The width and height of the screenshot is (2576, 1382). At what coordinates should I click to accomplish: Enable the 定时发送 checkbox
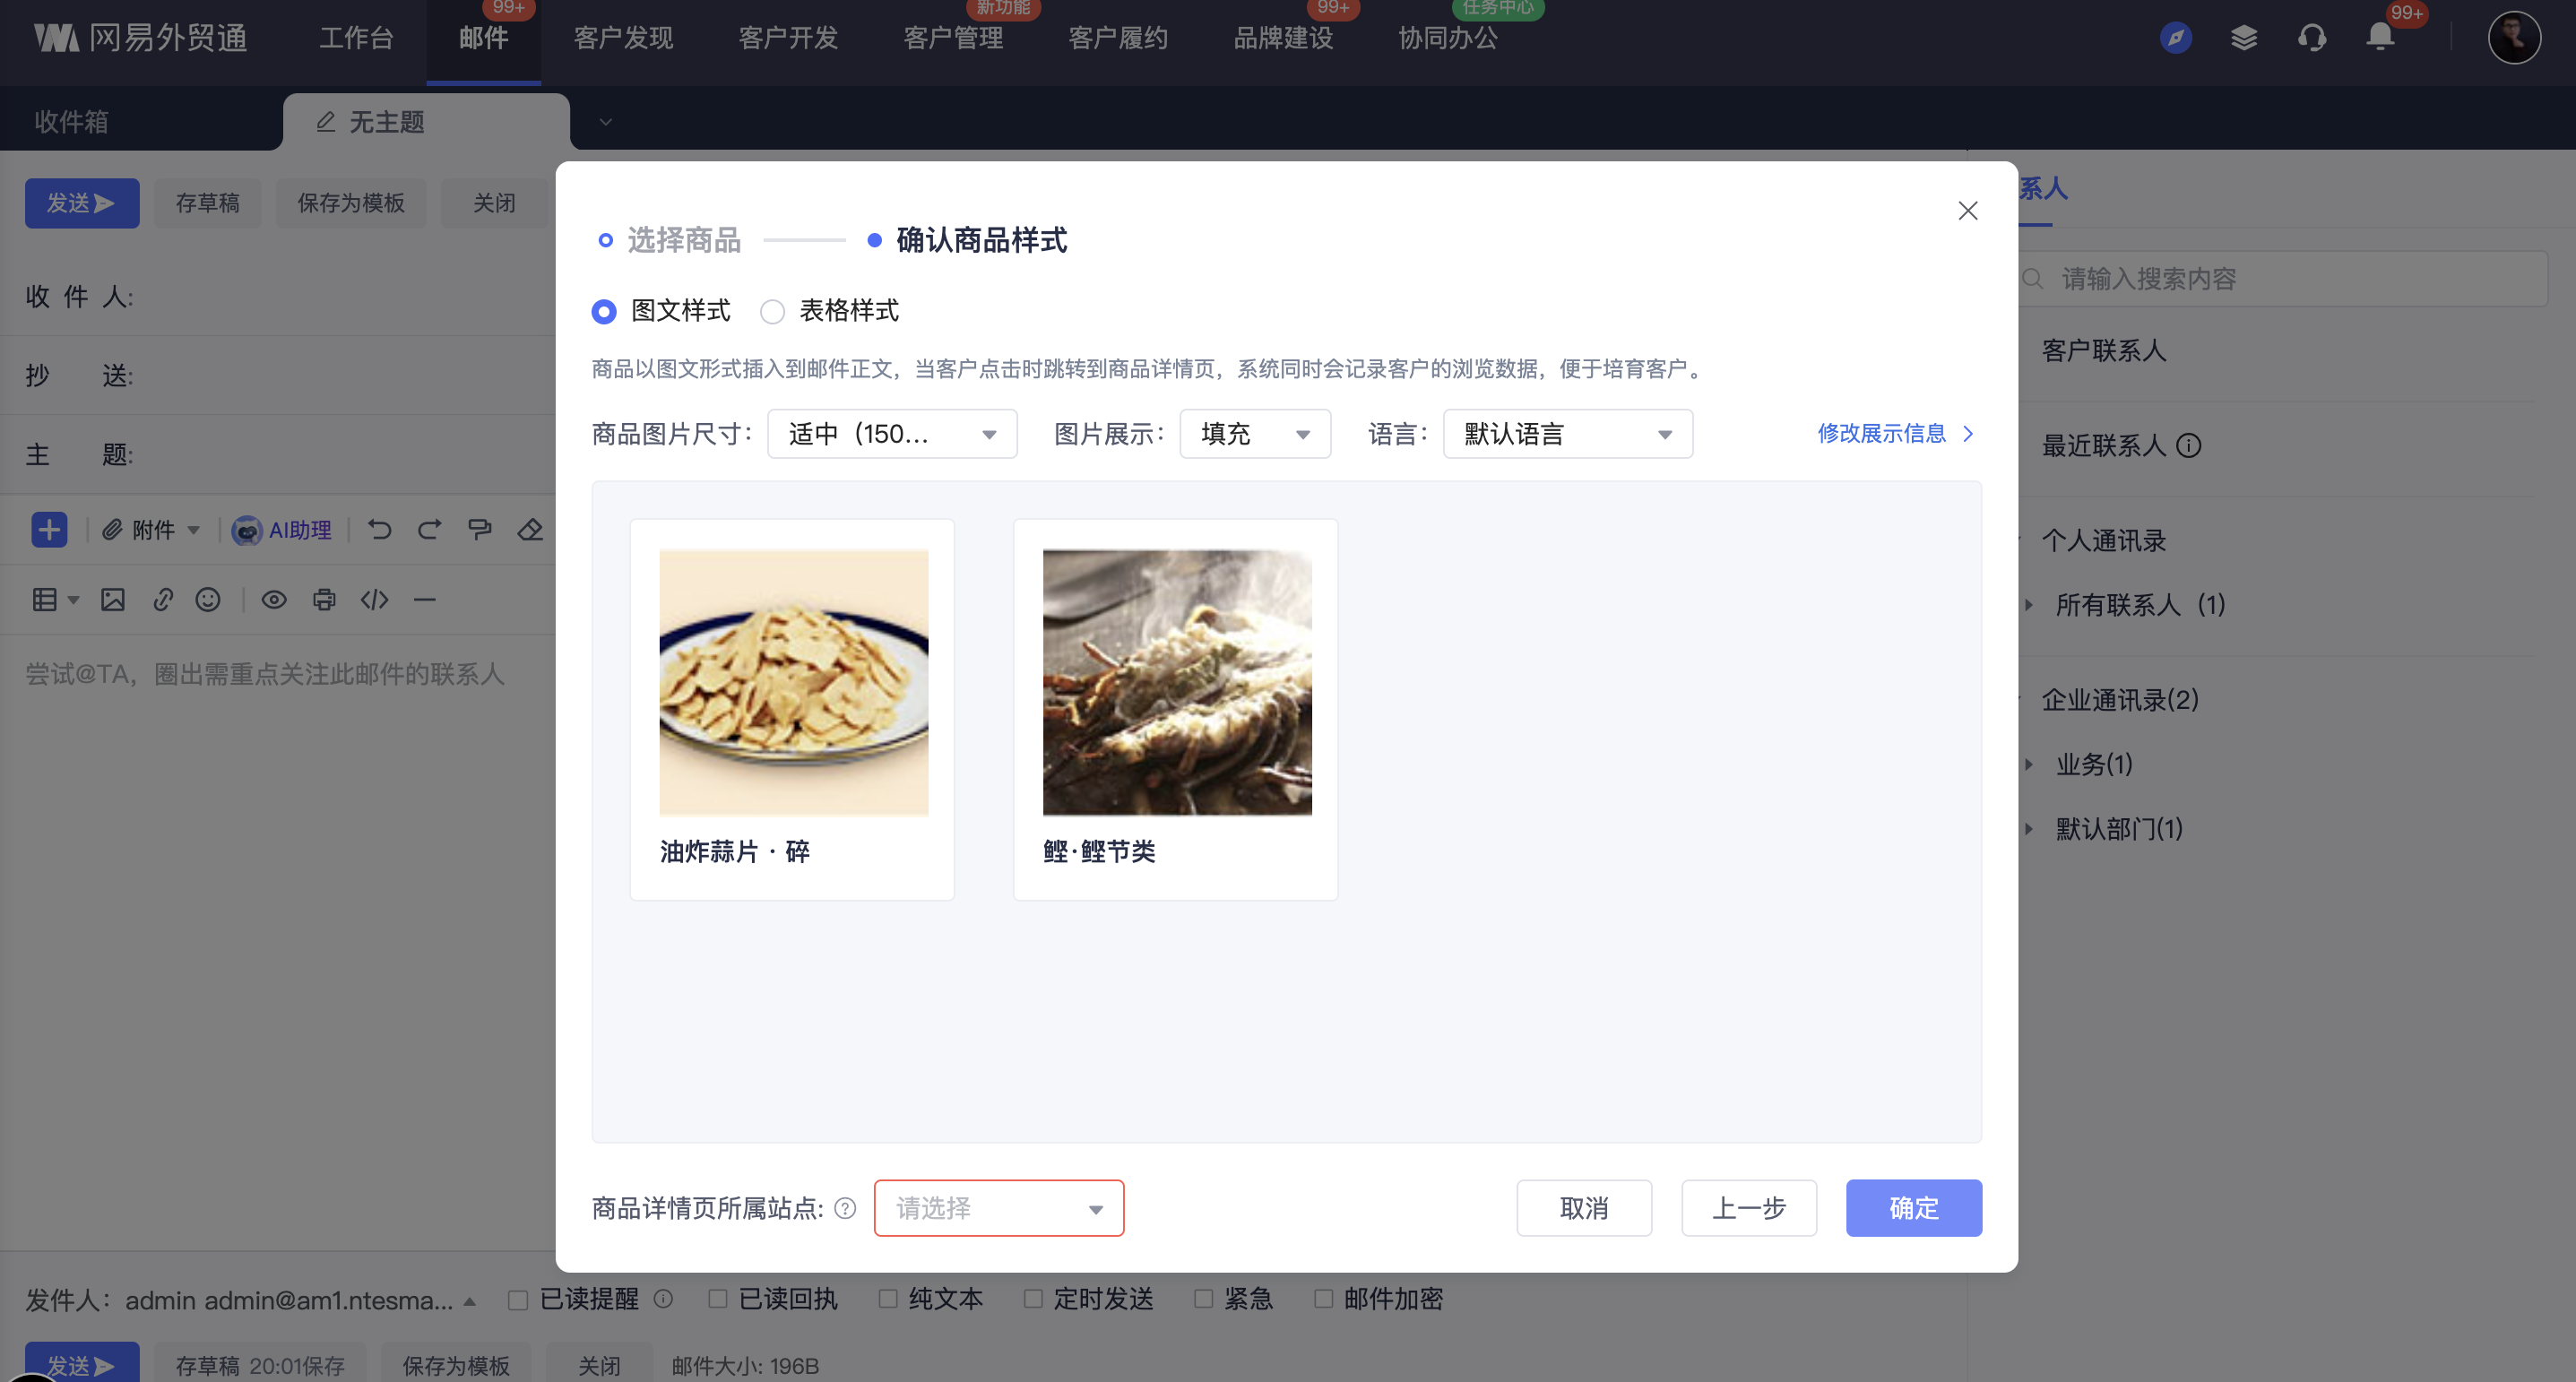(1033, 1298)
